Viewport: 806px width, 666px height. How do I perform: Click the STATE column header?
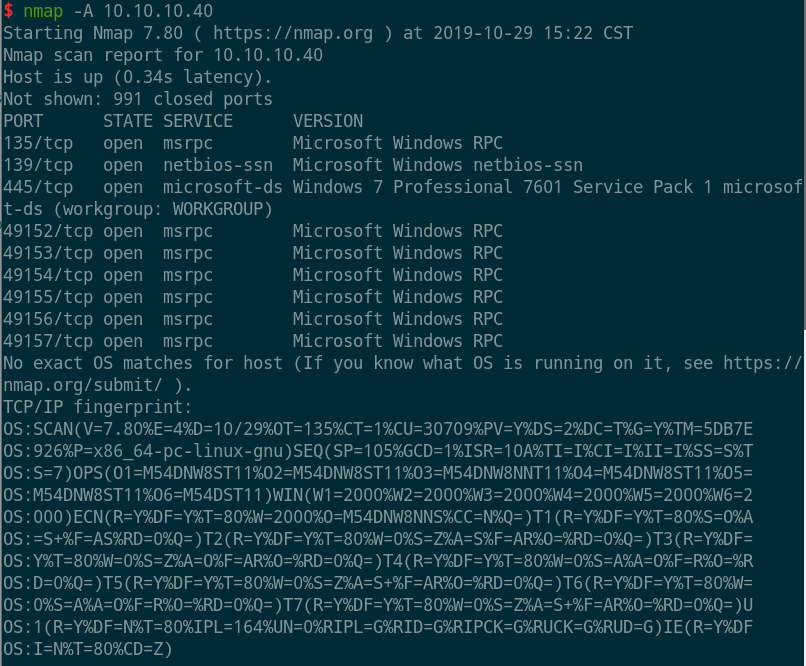(x=128, y=121)
